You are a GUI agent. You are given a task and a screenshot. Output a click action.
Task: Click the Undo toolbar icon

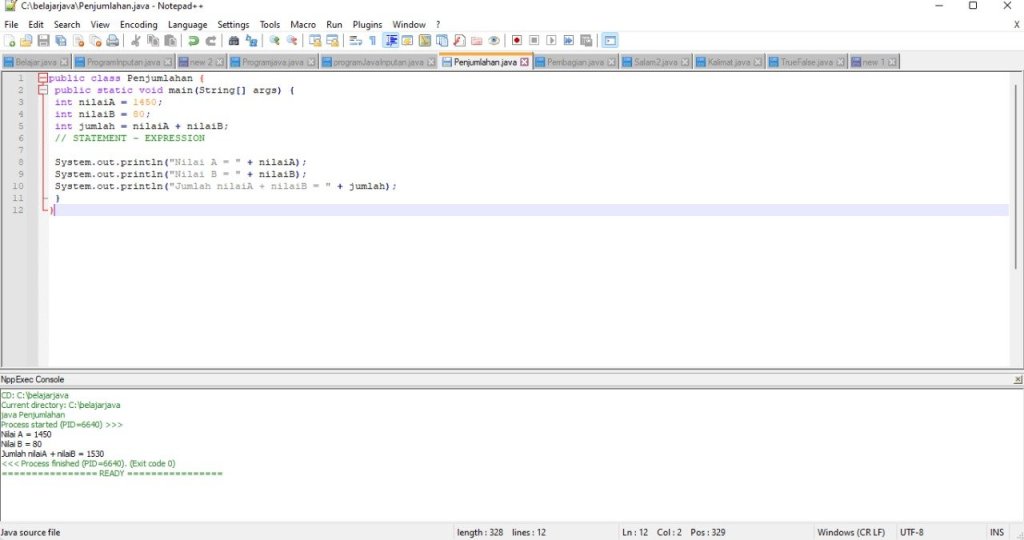193,41
